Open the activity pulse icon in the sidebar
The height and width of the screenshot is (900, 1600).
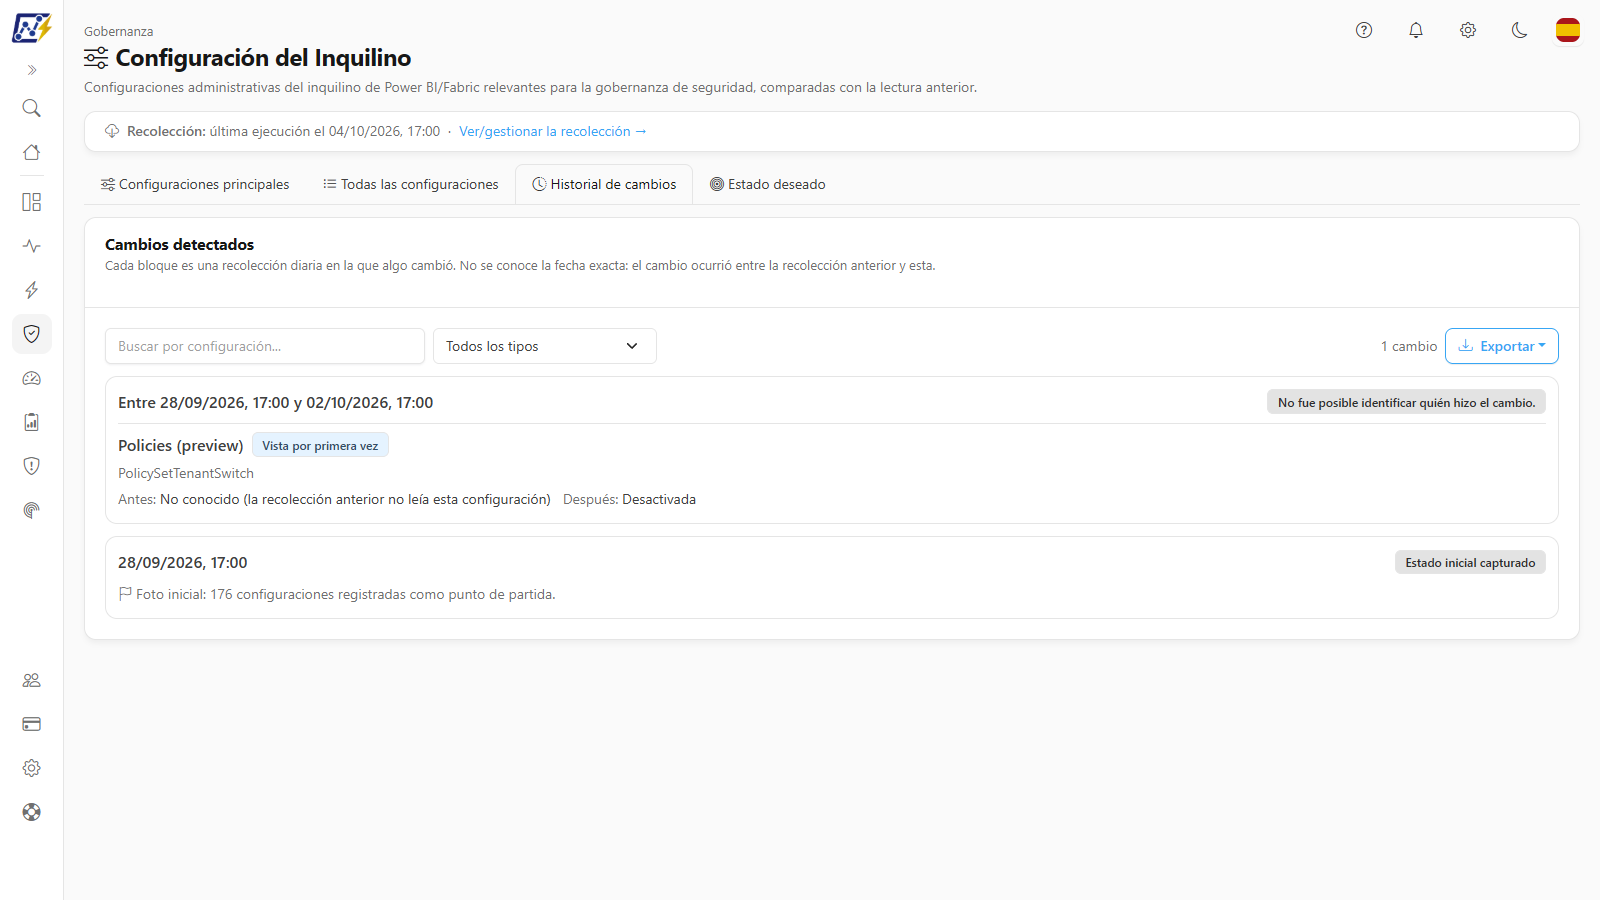[x=32, y=246]
